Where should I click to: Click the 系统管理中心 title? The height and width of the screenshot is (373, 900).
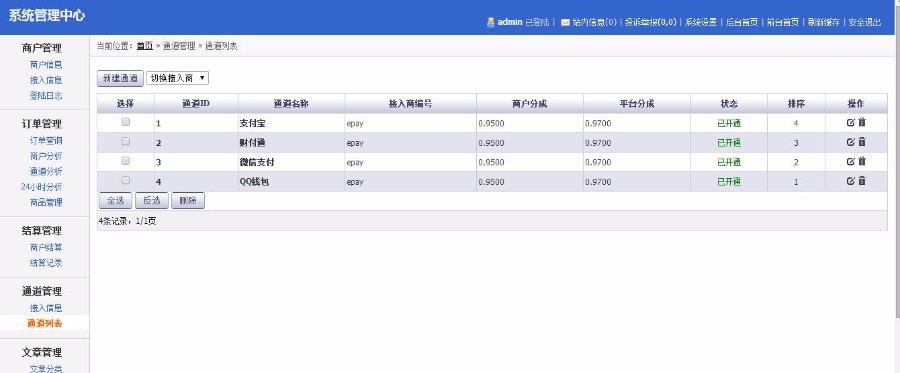pos(46,15)
